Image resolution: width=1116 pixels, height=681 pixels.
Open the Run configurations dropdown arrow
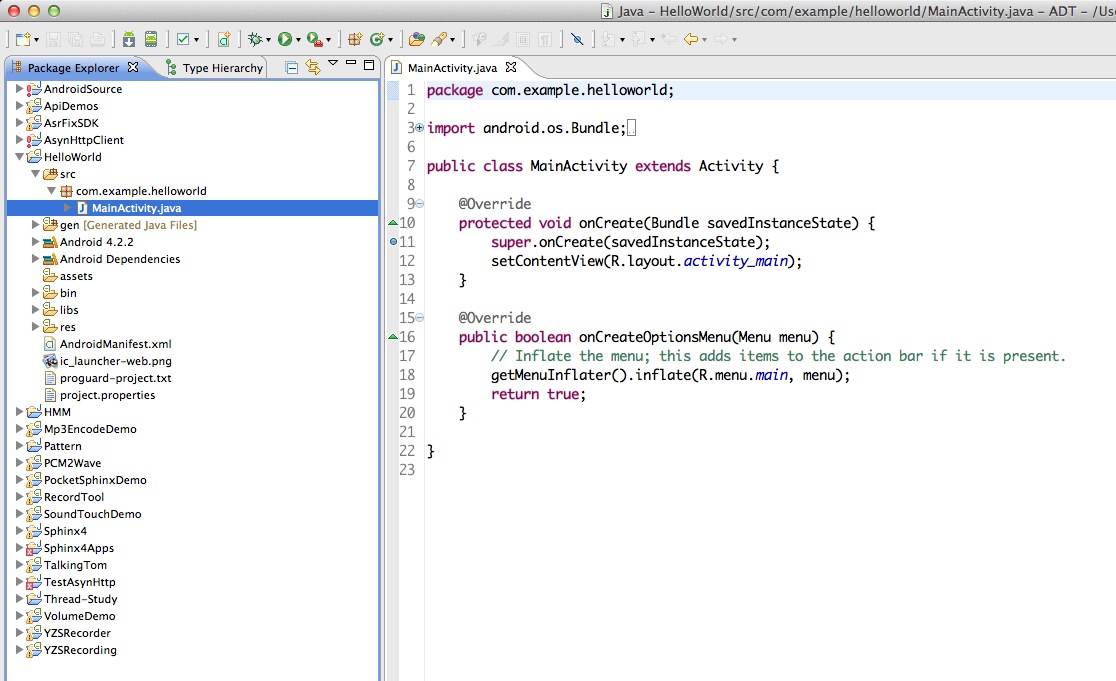coord(298,40)
